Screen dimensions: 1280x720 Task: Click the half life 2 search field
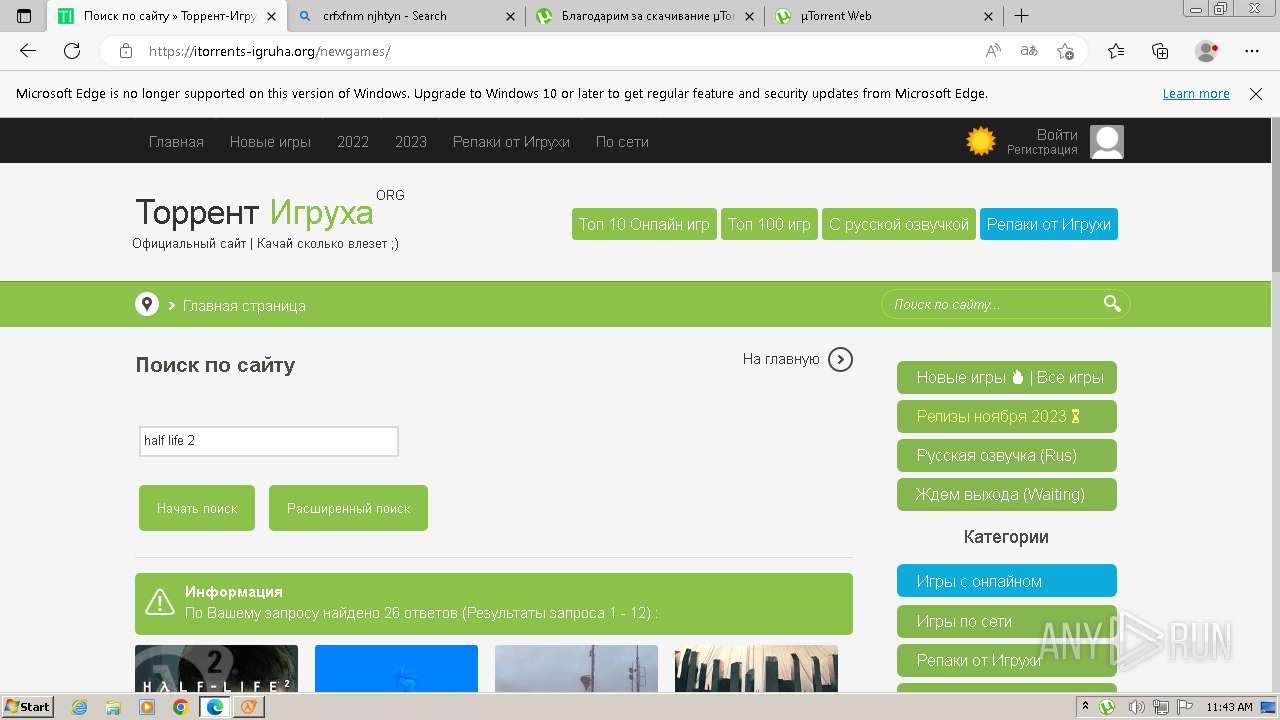(269, 441)
